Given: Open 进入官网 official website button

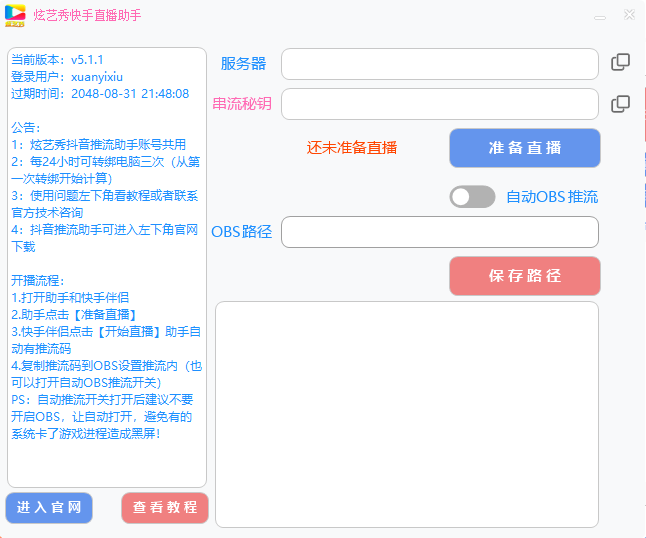Looking at the screenshot, I should tap(49, 508).
